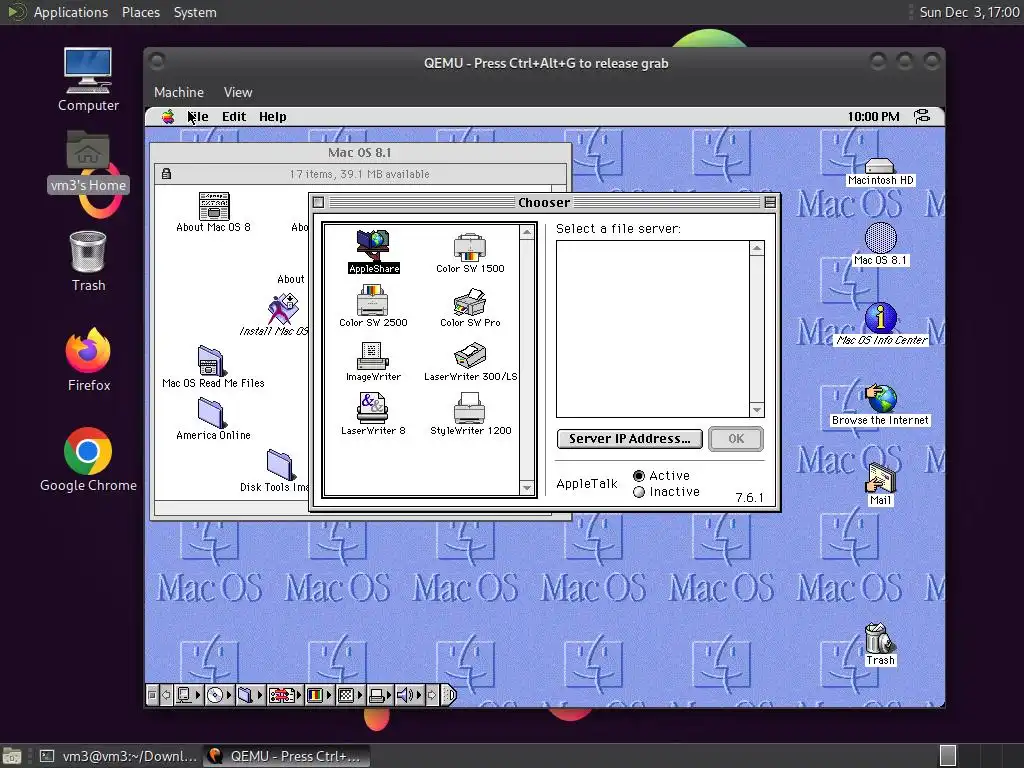The image size is (1024, 768).
Task: Click the vm3's Home folder icon
Action: 88,161
